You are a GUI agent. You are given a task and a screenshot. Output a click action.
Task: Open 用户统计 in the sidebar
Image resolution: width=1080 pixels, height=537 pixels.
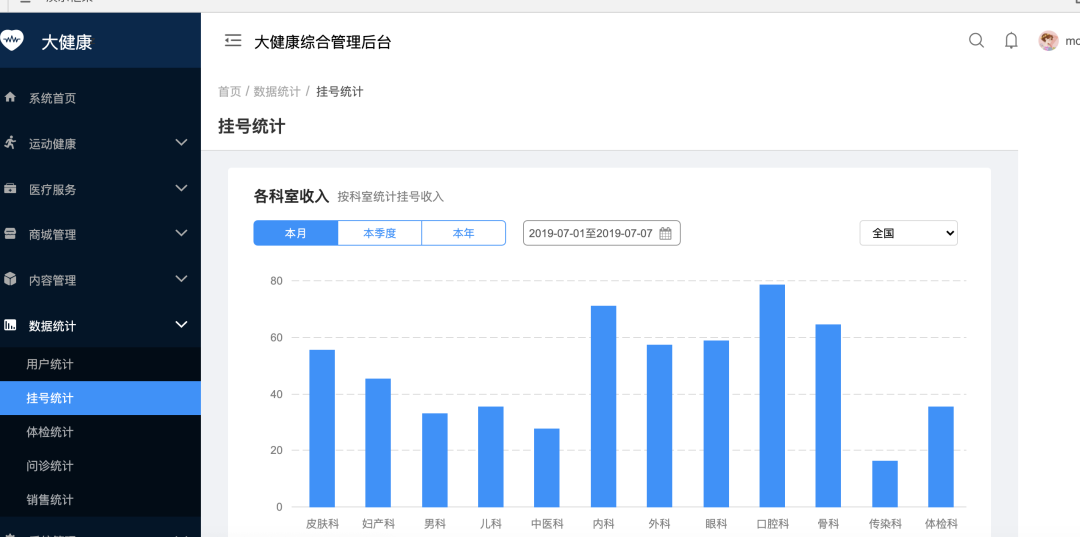point(50,364)
